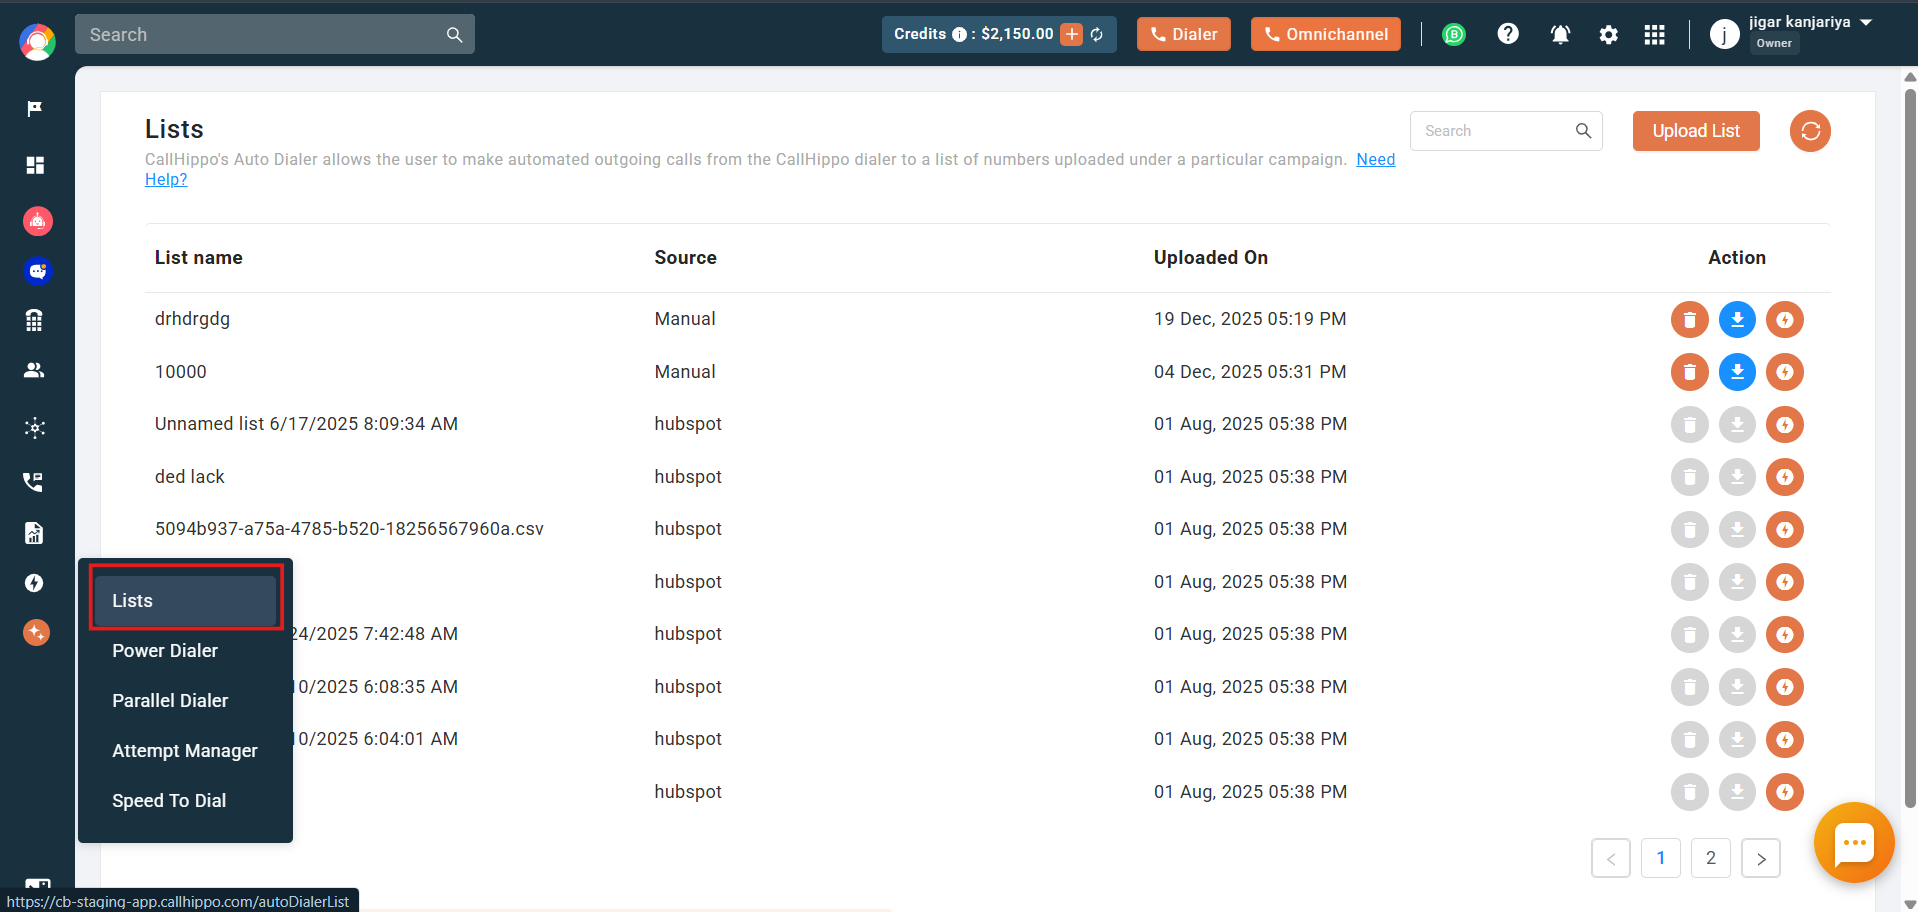Viewport: 1918px width, 912px height.
Task: Open the dashboard grid icon in sidebar
Action: click(x=35, y=165)
